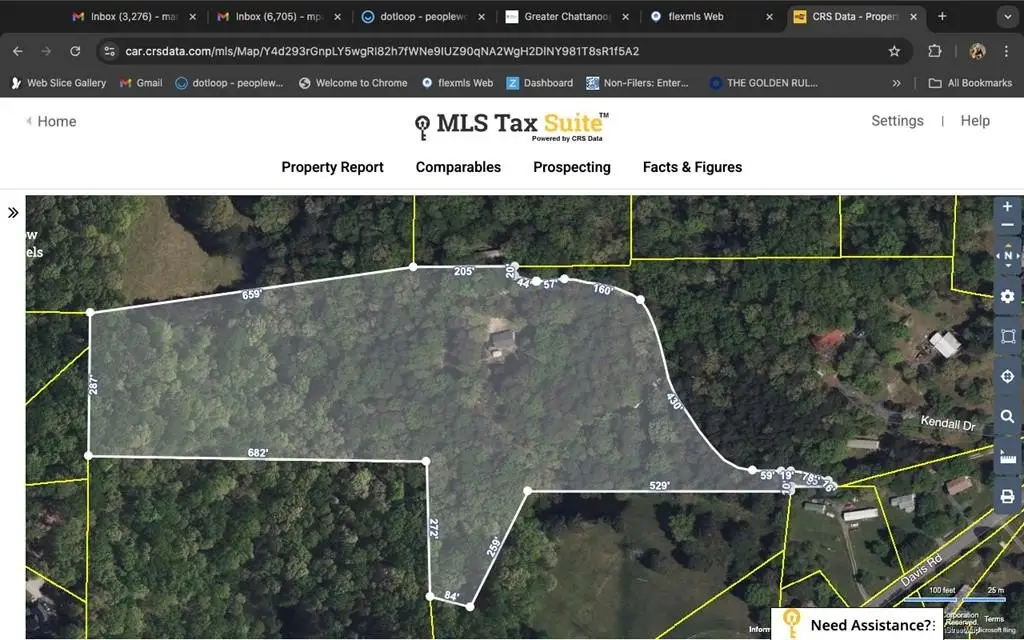Image resolution: width=1024 pixels, height=640 pixels.
Task: Zoom in on the map
Action: tap(1007, 206)
